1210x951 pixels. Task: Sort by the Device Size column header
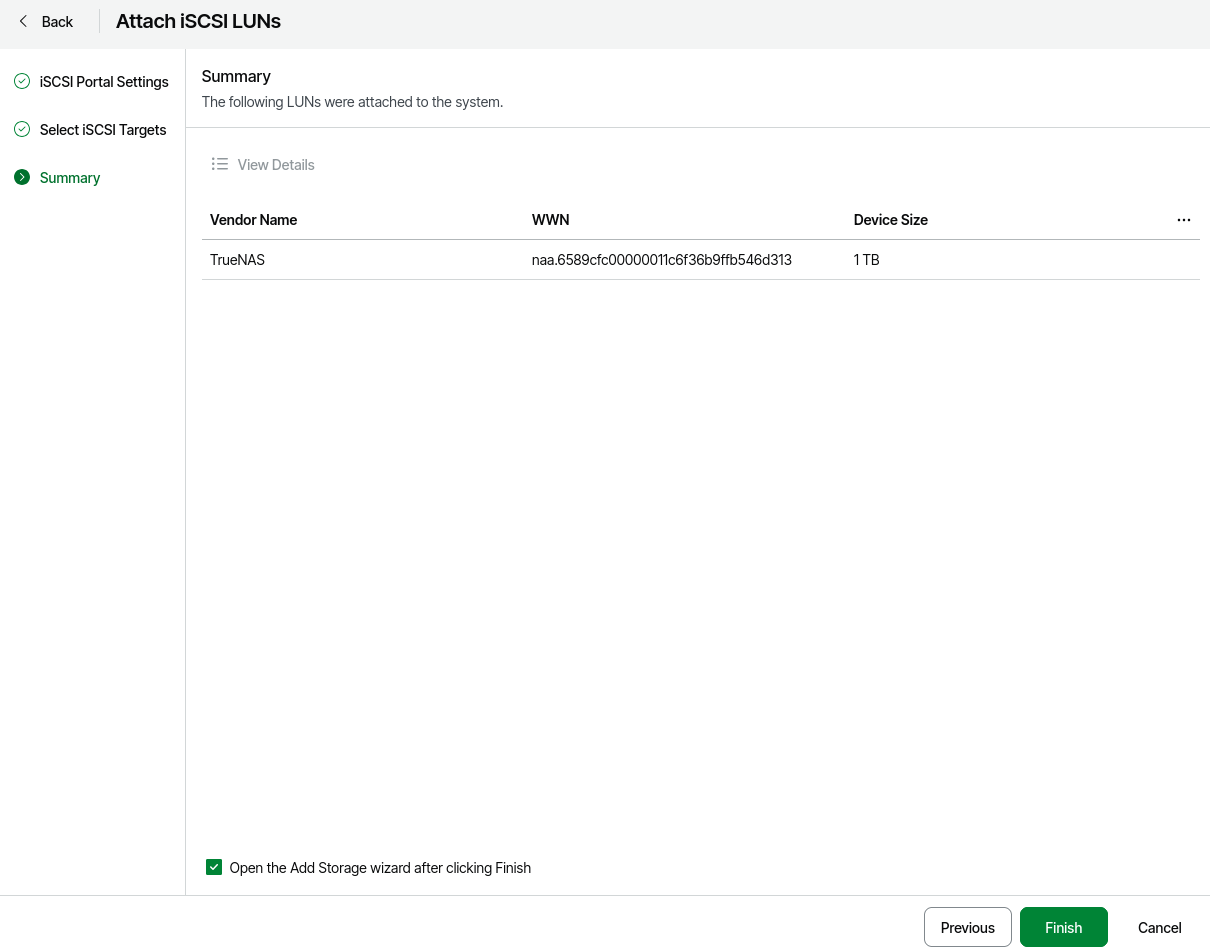click(x=891, y=220)
